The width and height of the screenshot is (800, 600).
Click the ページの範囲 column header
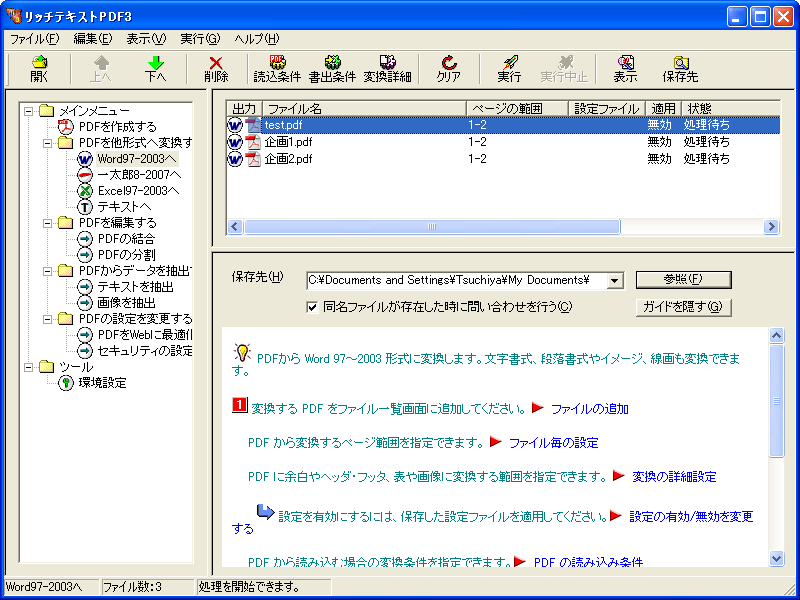[x=517, y=109]
